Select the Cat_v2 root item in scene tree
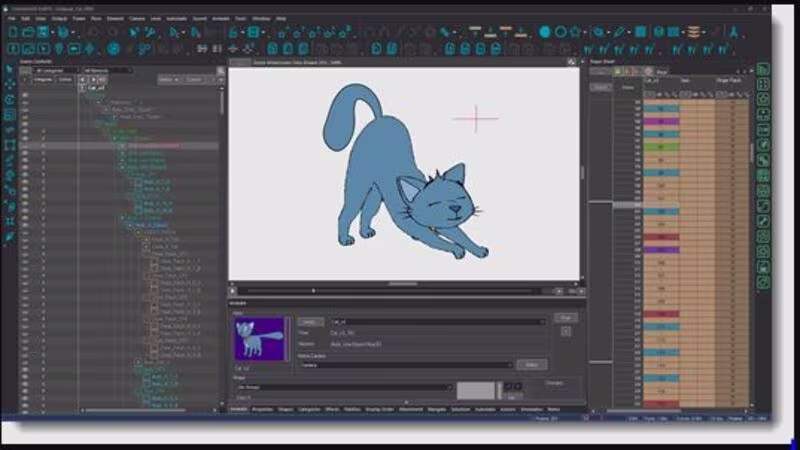 (96, 88)
